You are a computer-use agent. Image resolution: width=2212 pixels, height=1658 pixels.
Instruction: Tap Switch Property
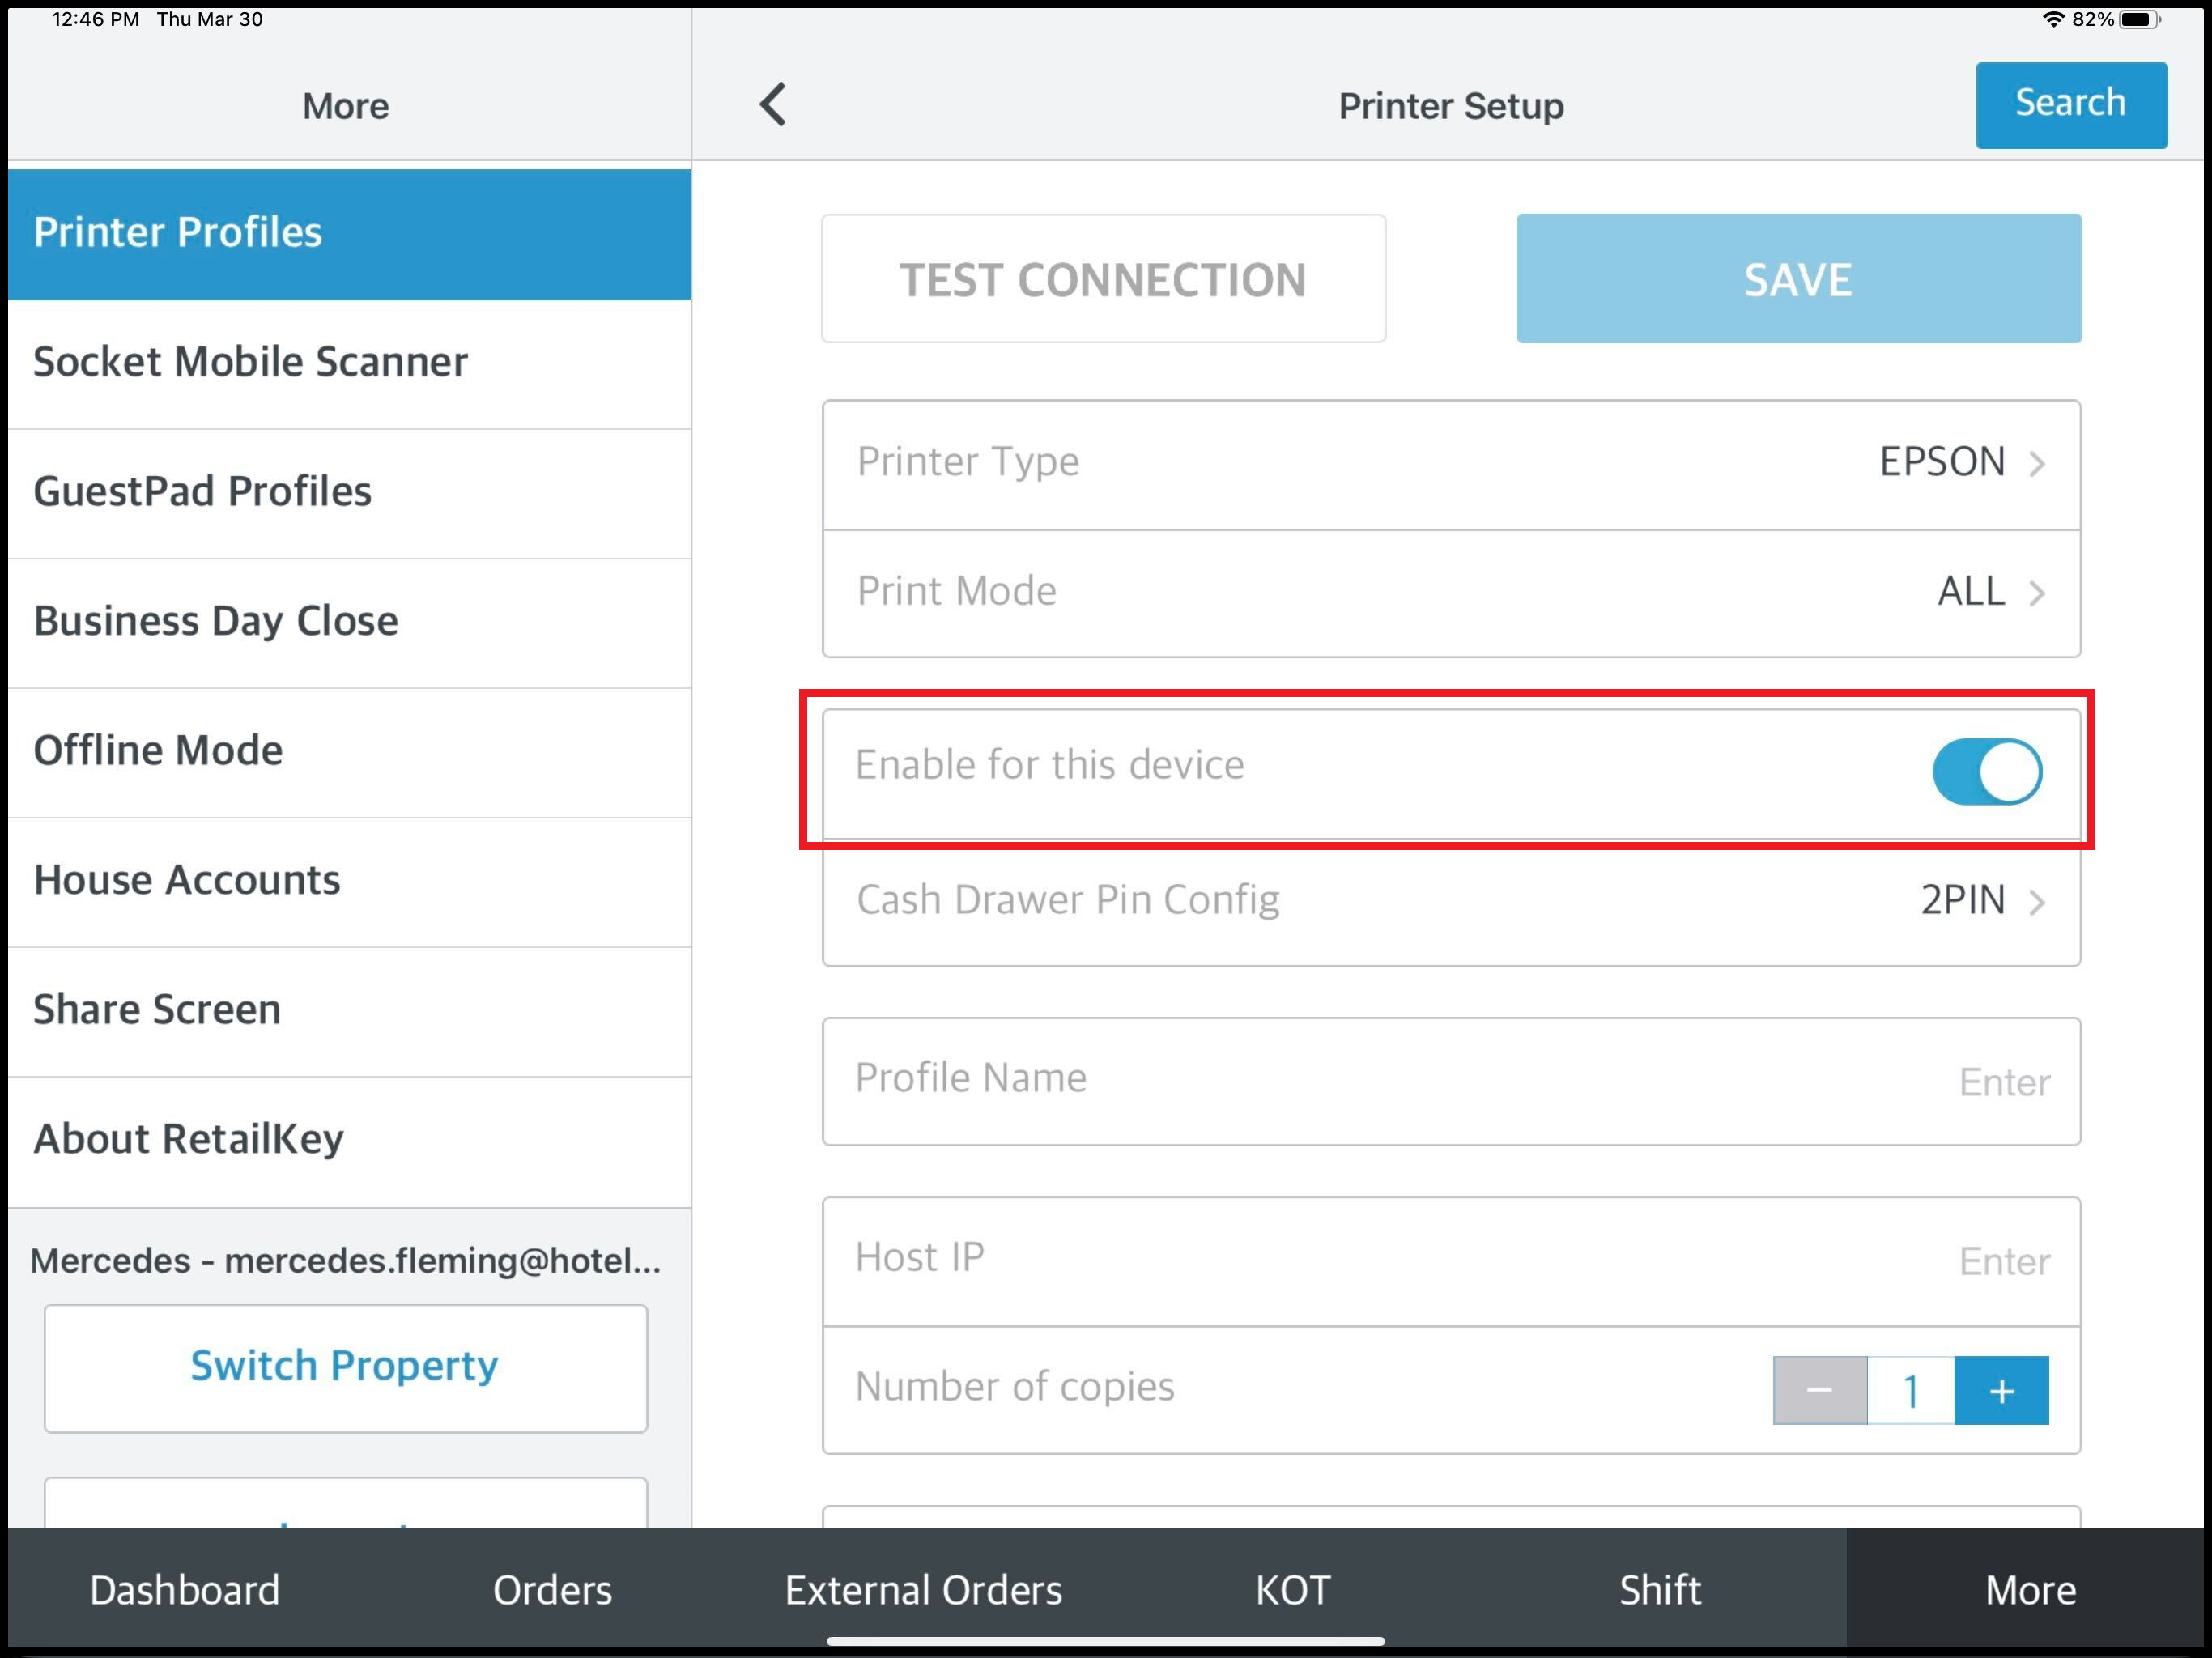344,1366
